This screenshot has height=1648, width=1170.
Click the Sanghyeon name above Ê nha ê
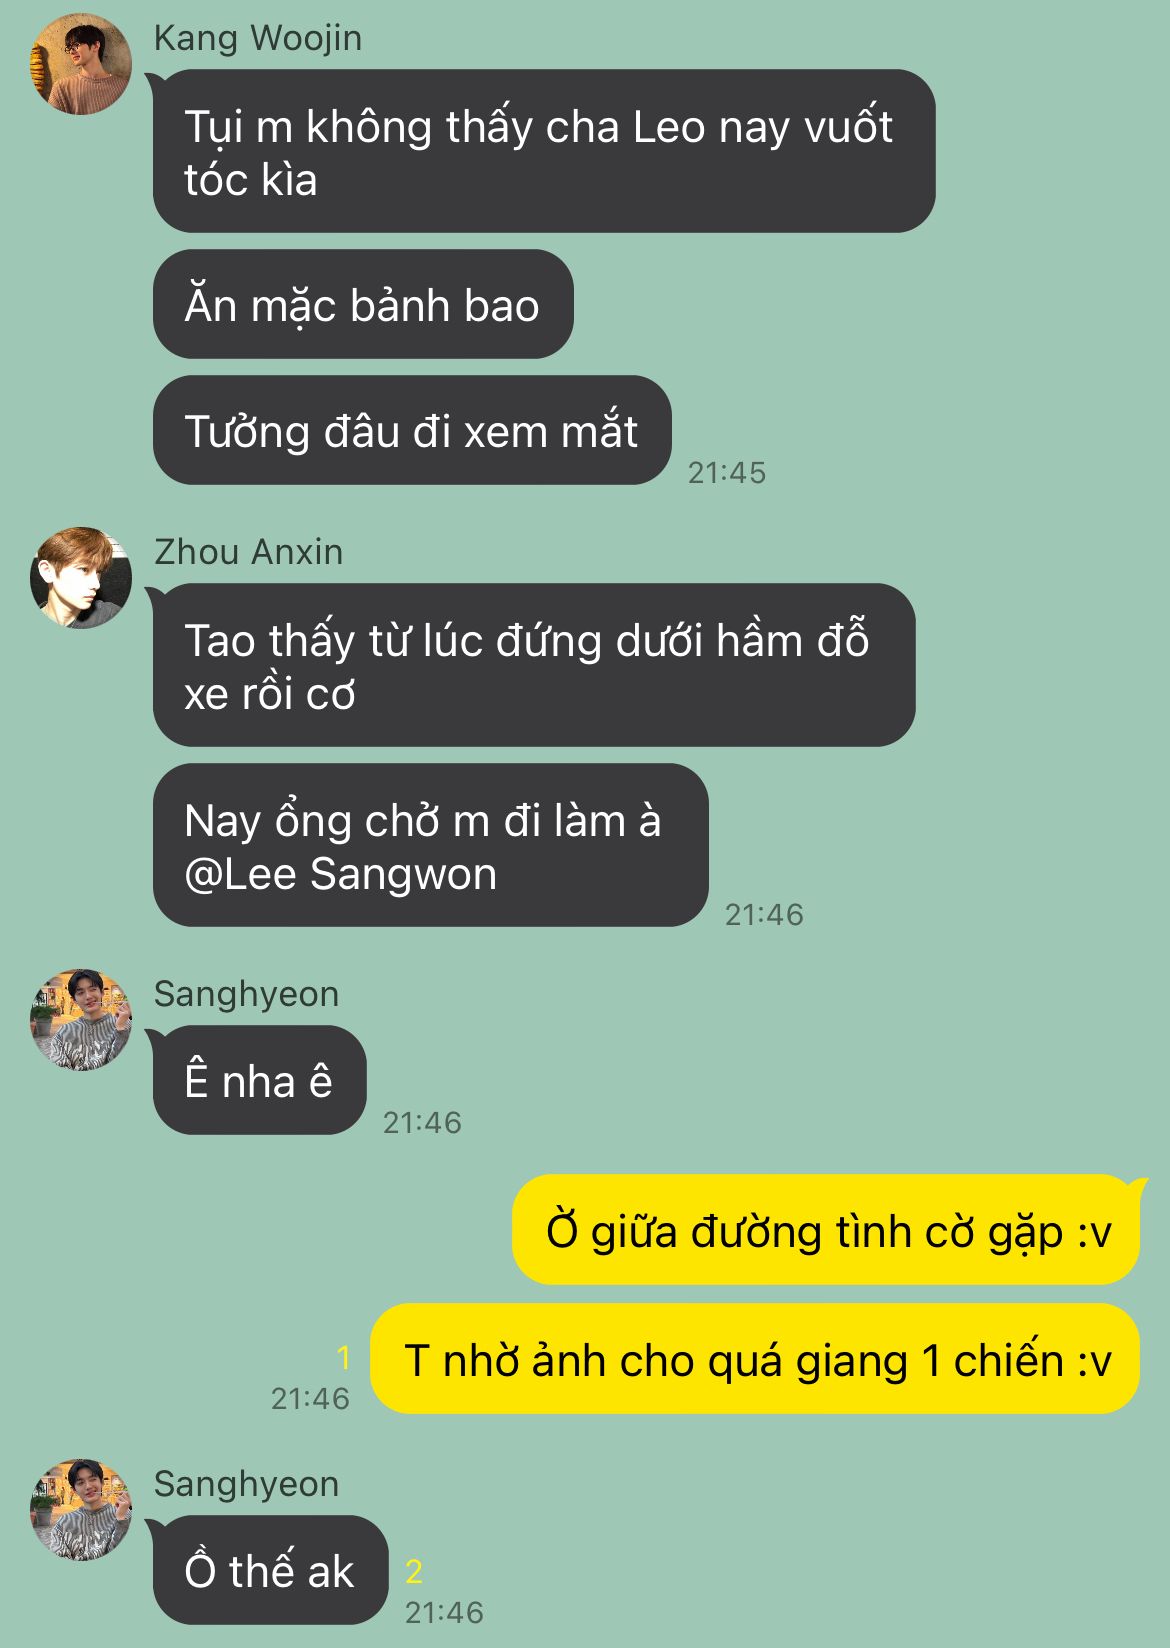[x=246, y=994]
